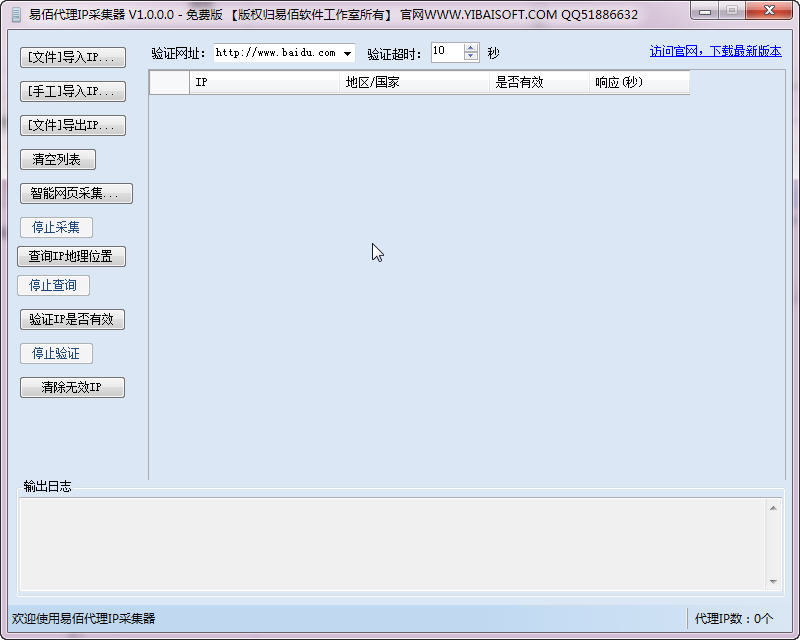The image size is (800, 640).
Task: Increase timeout with the spinner up arrow
Action: point(471,48)
